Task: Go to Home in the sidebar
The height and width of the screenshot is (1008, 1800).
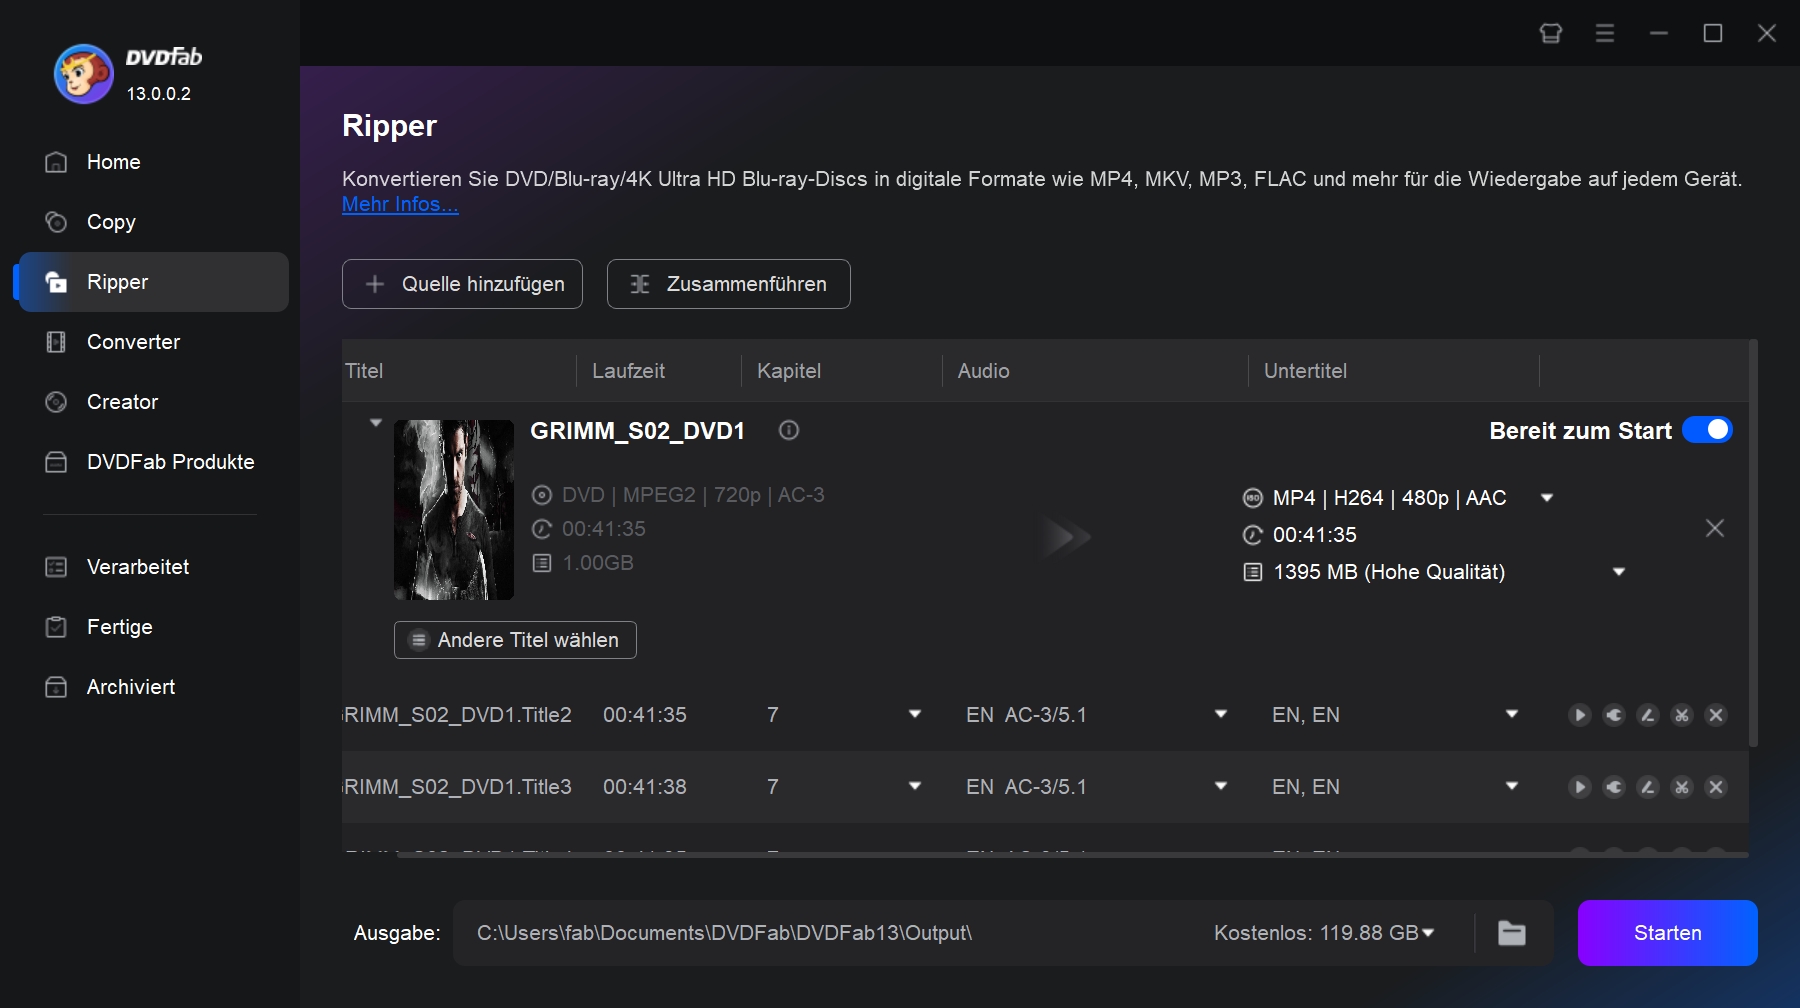Action: point(154,162)
